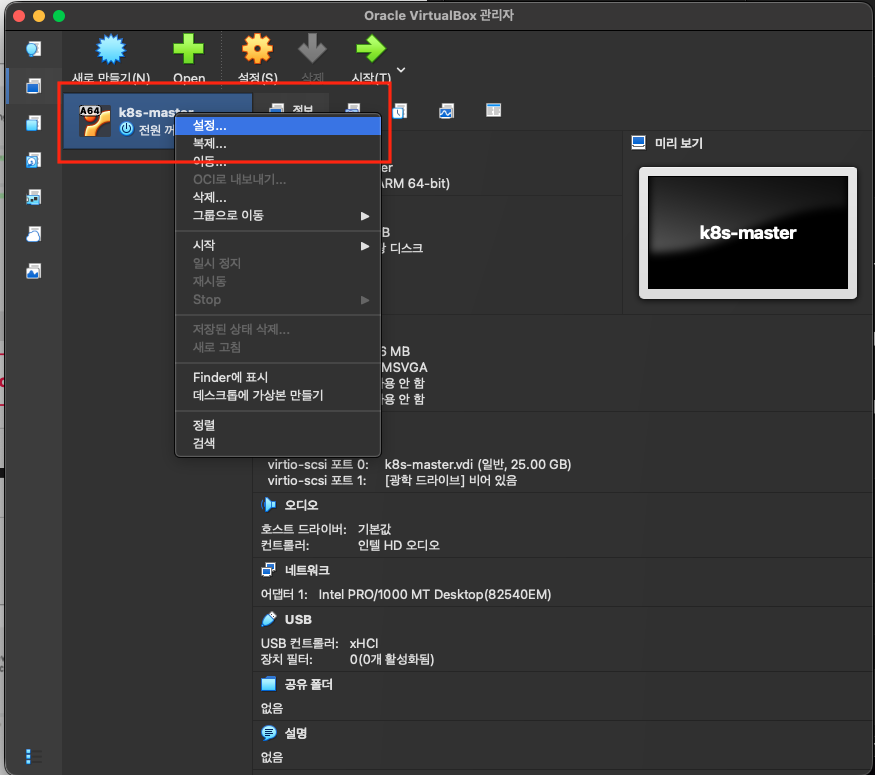Open the Cloud icon in the left sidebar
875x775 pixels.
click(33, 234)
